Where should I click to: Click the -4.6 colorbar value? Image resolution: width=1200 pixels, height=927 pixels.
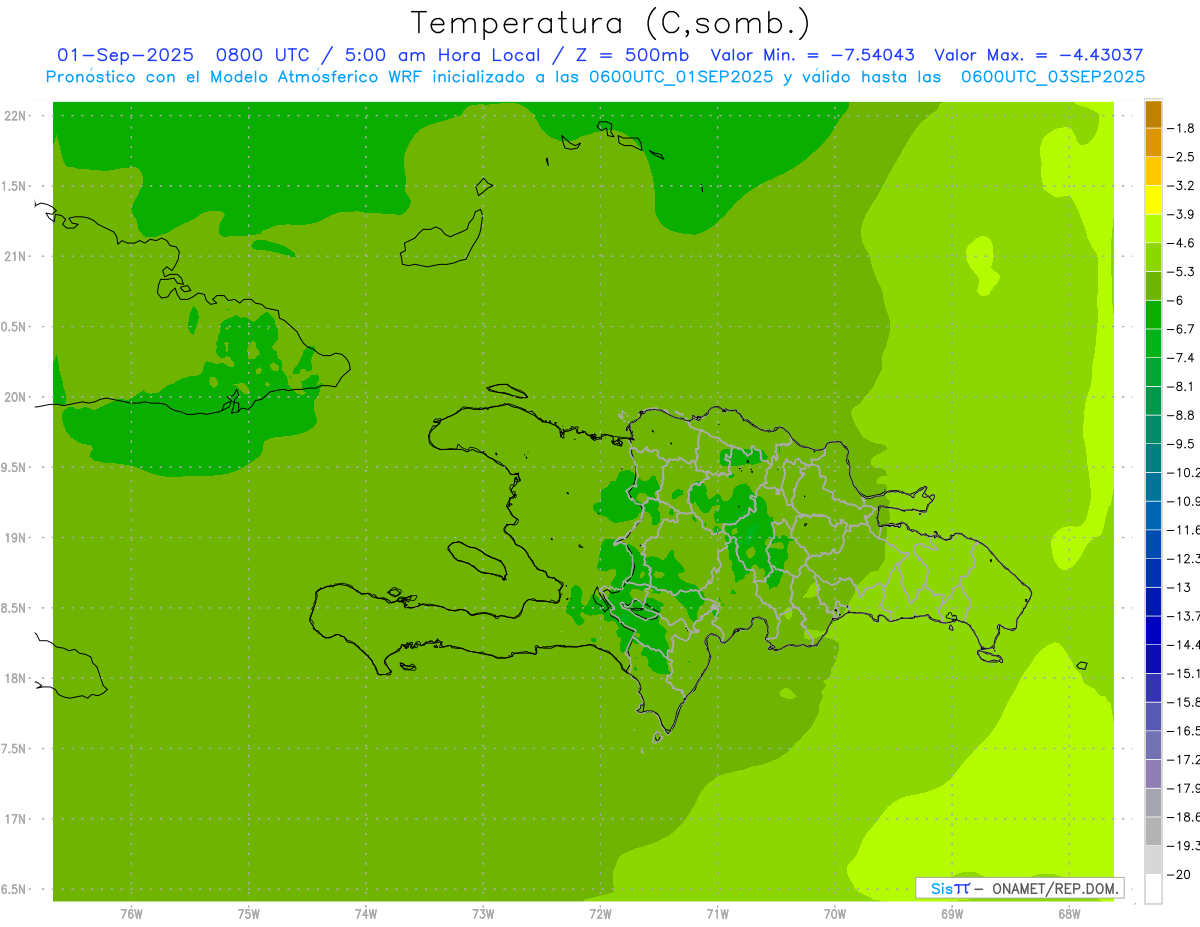(x=1182, y=243)
